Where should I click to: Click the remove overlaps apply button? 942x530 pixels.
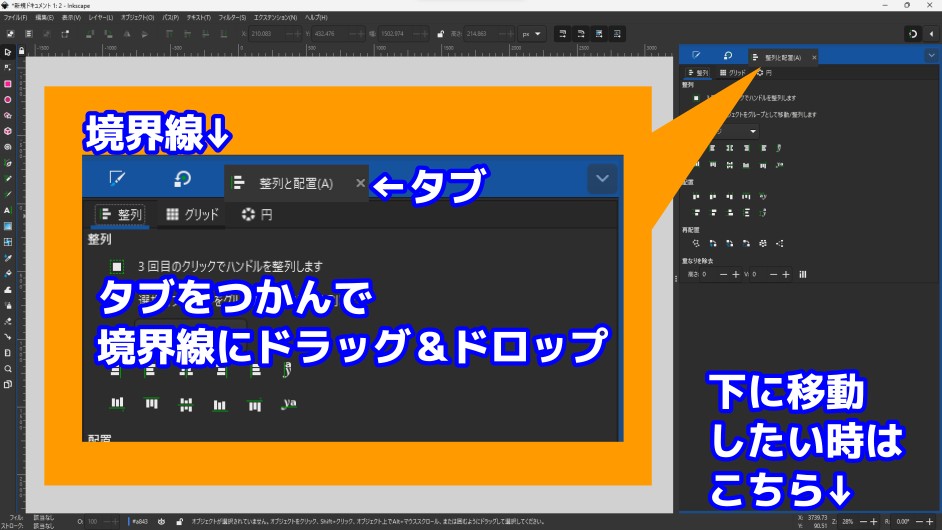point(803,275)
